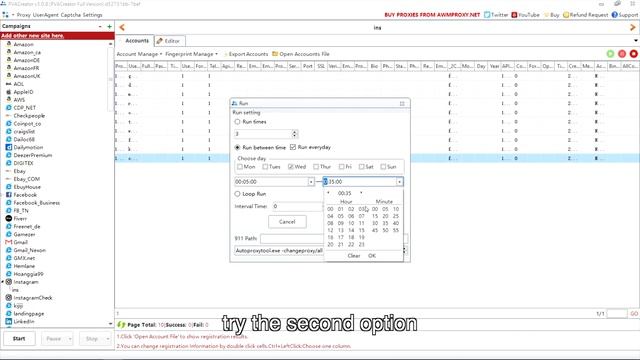
Task: Open the Captcha menu
Action: tap(70, 15)
